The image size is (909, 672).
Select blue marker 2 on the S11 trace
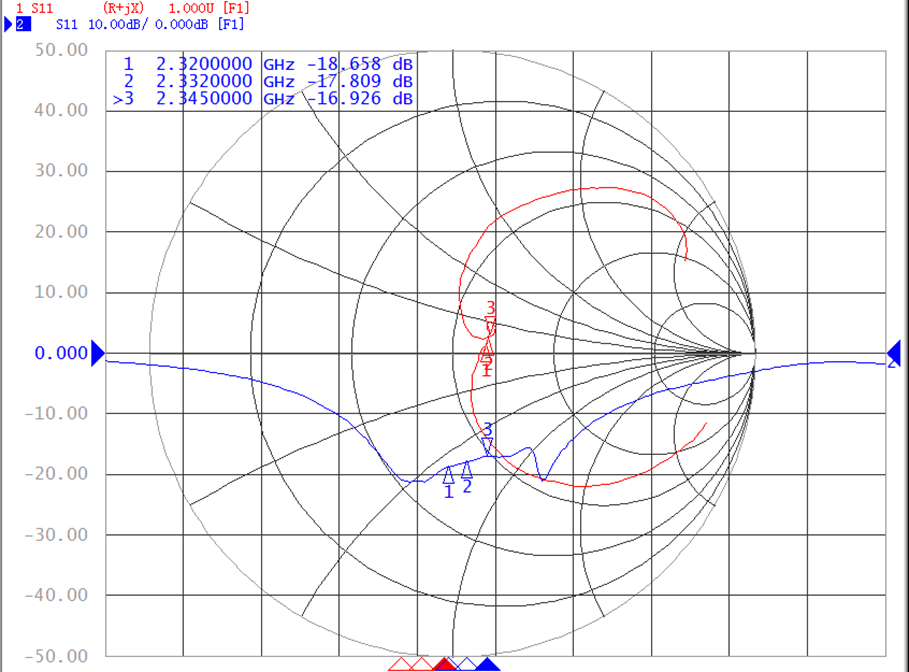(x=467, y=470)
